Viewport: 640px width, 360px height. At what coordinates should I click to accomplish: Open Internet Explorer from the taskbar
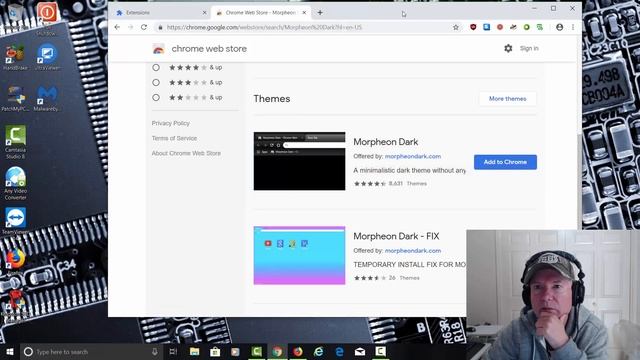click(x=319, y=351)
